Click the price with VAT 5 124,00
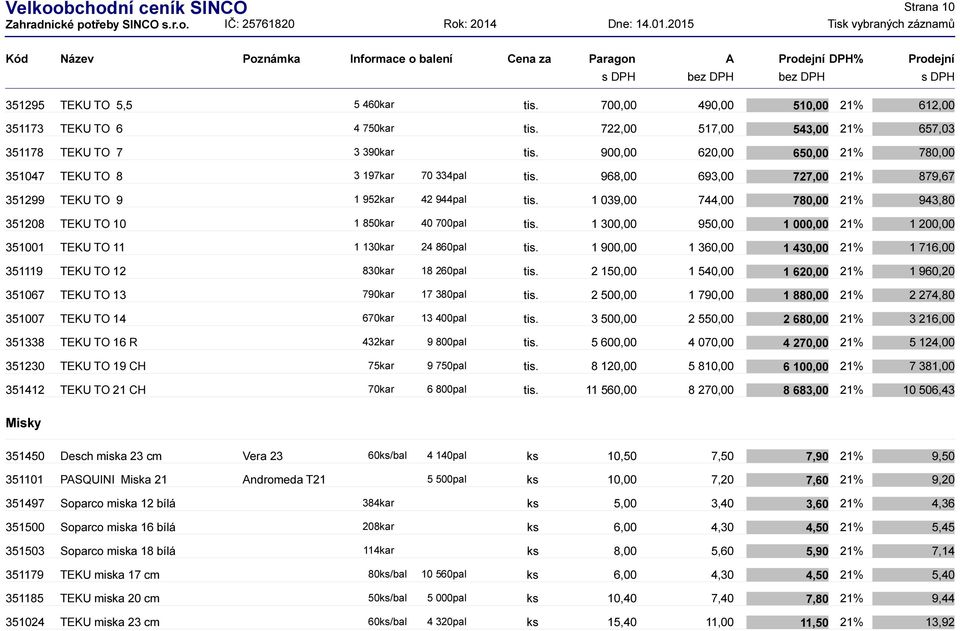Viewport: 960px width, 631px height. (913, 343)
